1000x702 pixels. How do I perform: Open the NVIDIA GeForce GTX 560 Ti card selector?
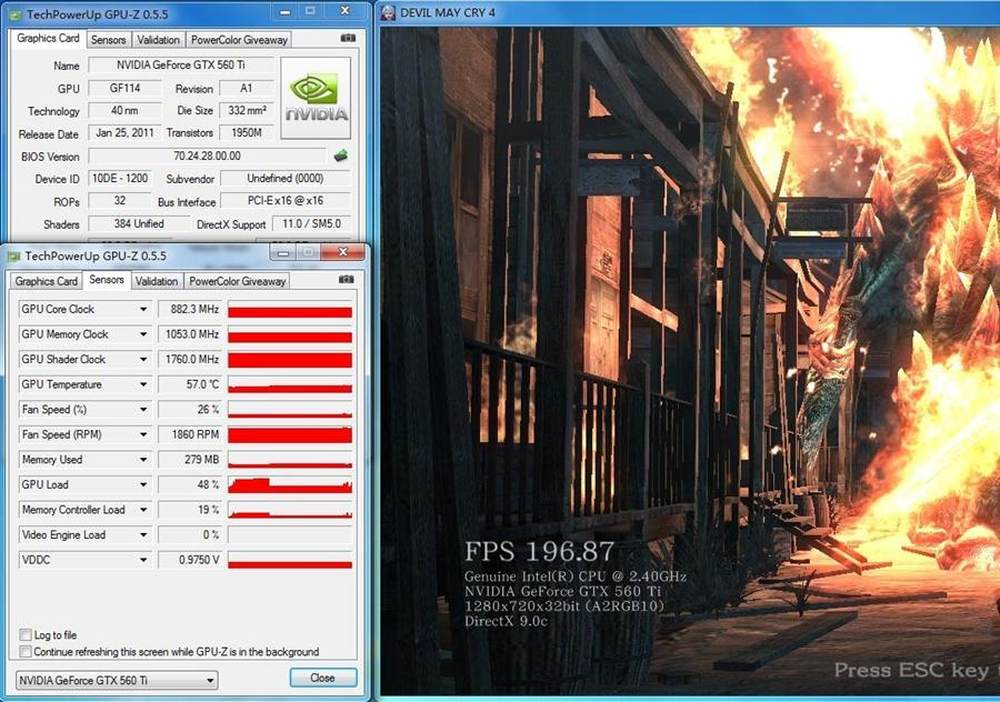point(117,680)
